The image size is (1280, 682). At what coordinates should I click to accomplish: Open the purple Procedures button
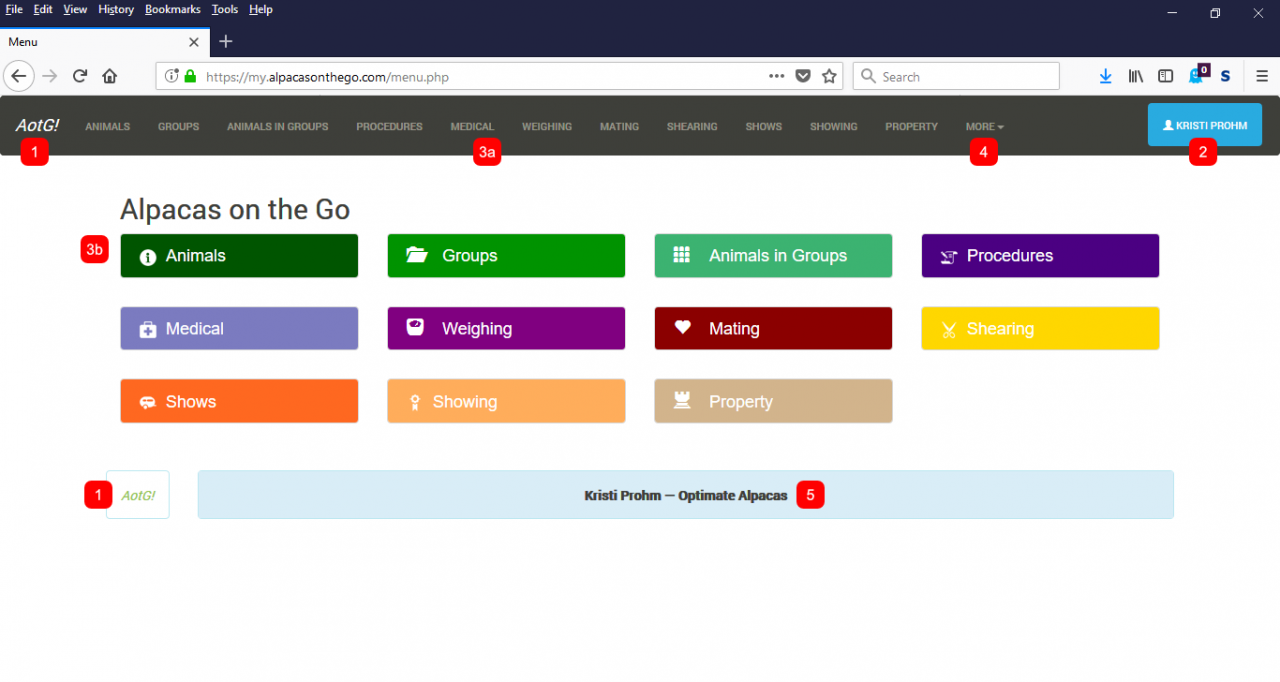1040,256
